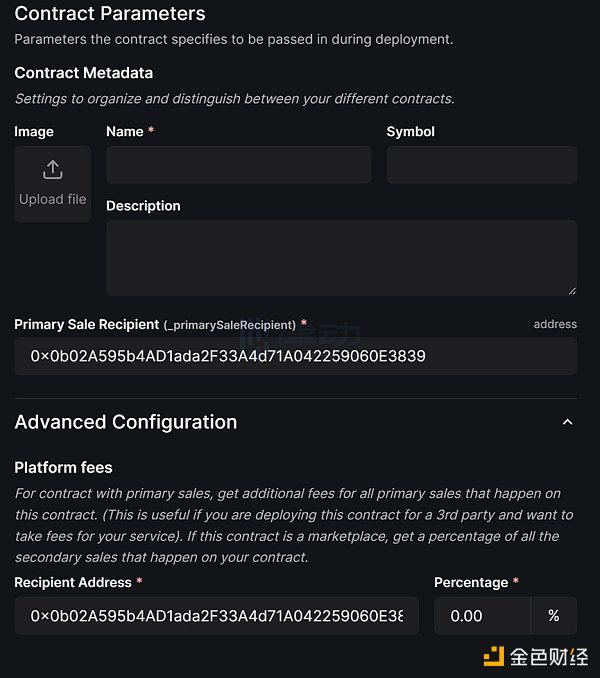Click the percent sign suffix box

553,616
